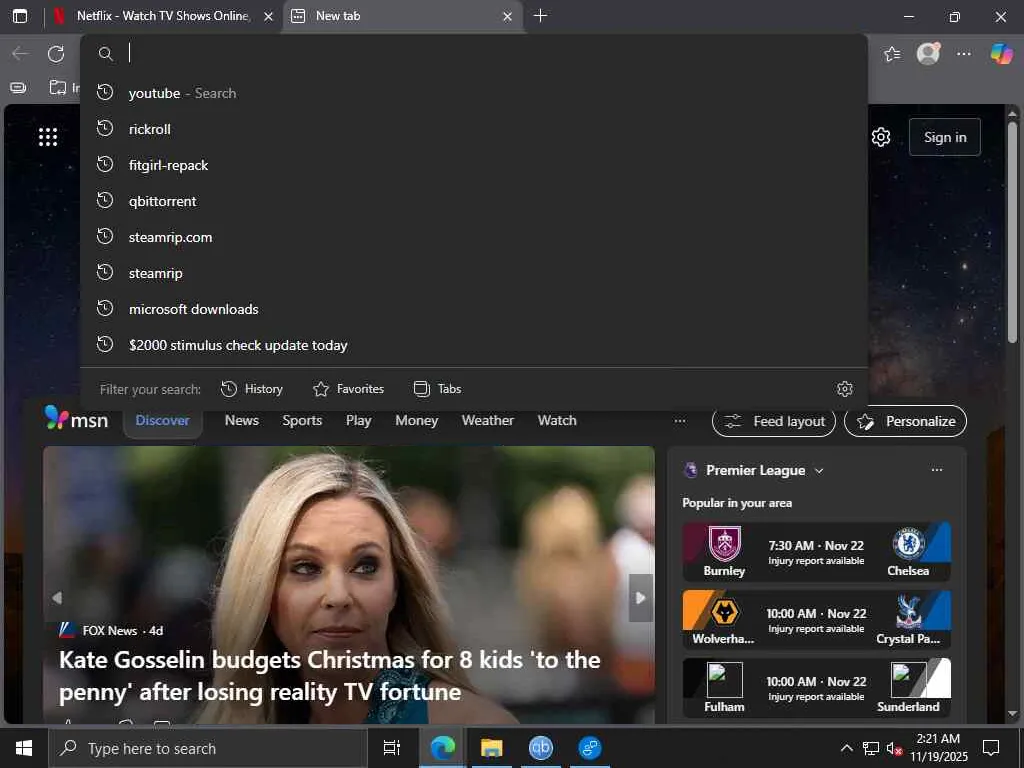
Task: Select the steamrip.com suggestion
Action: [473, 236]
